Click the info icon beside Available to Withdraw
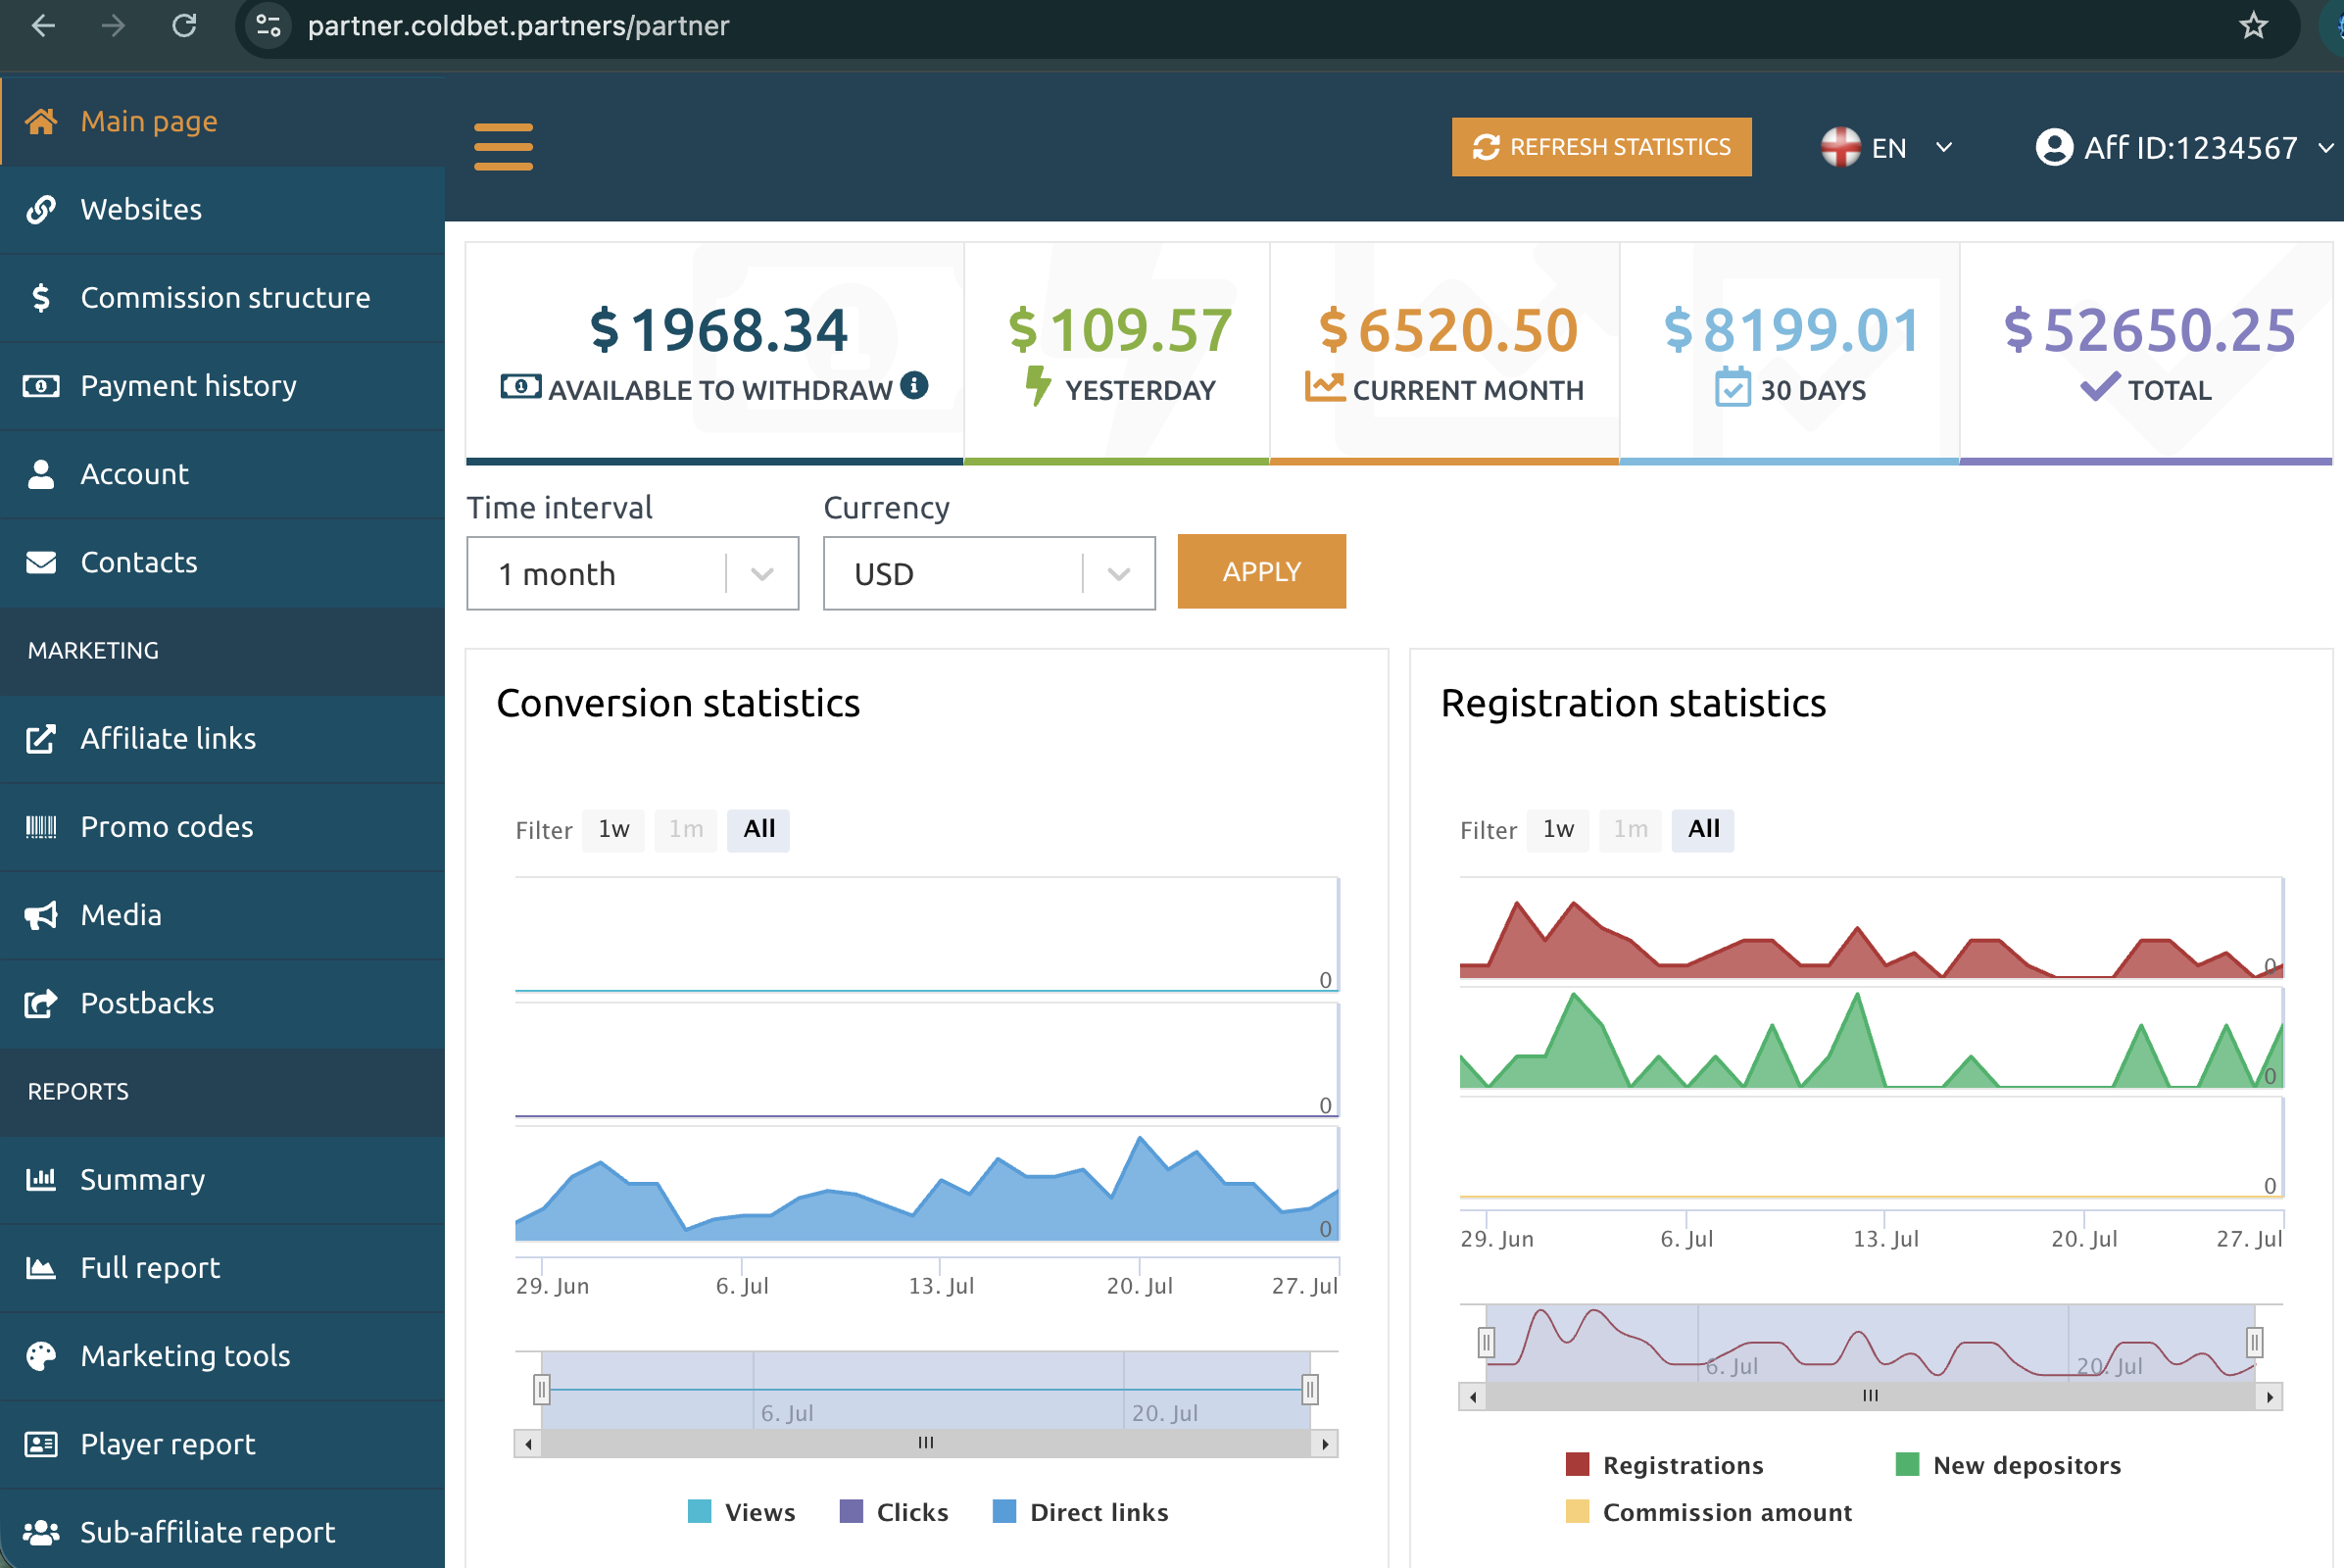Screen dimensions: 2344x1568 [914, 385]
